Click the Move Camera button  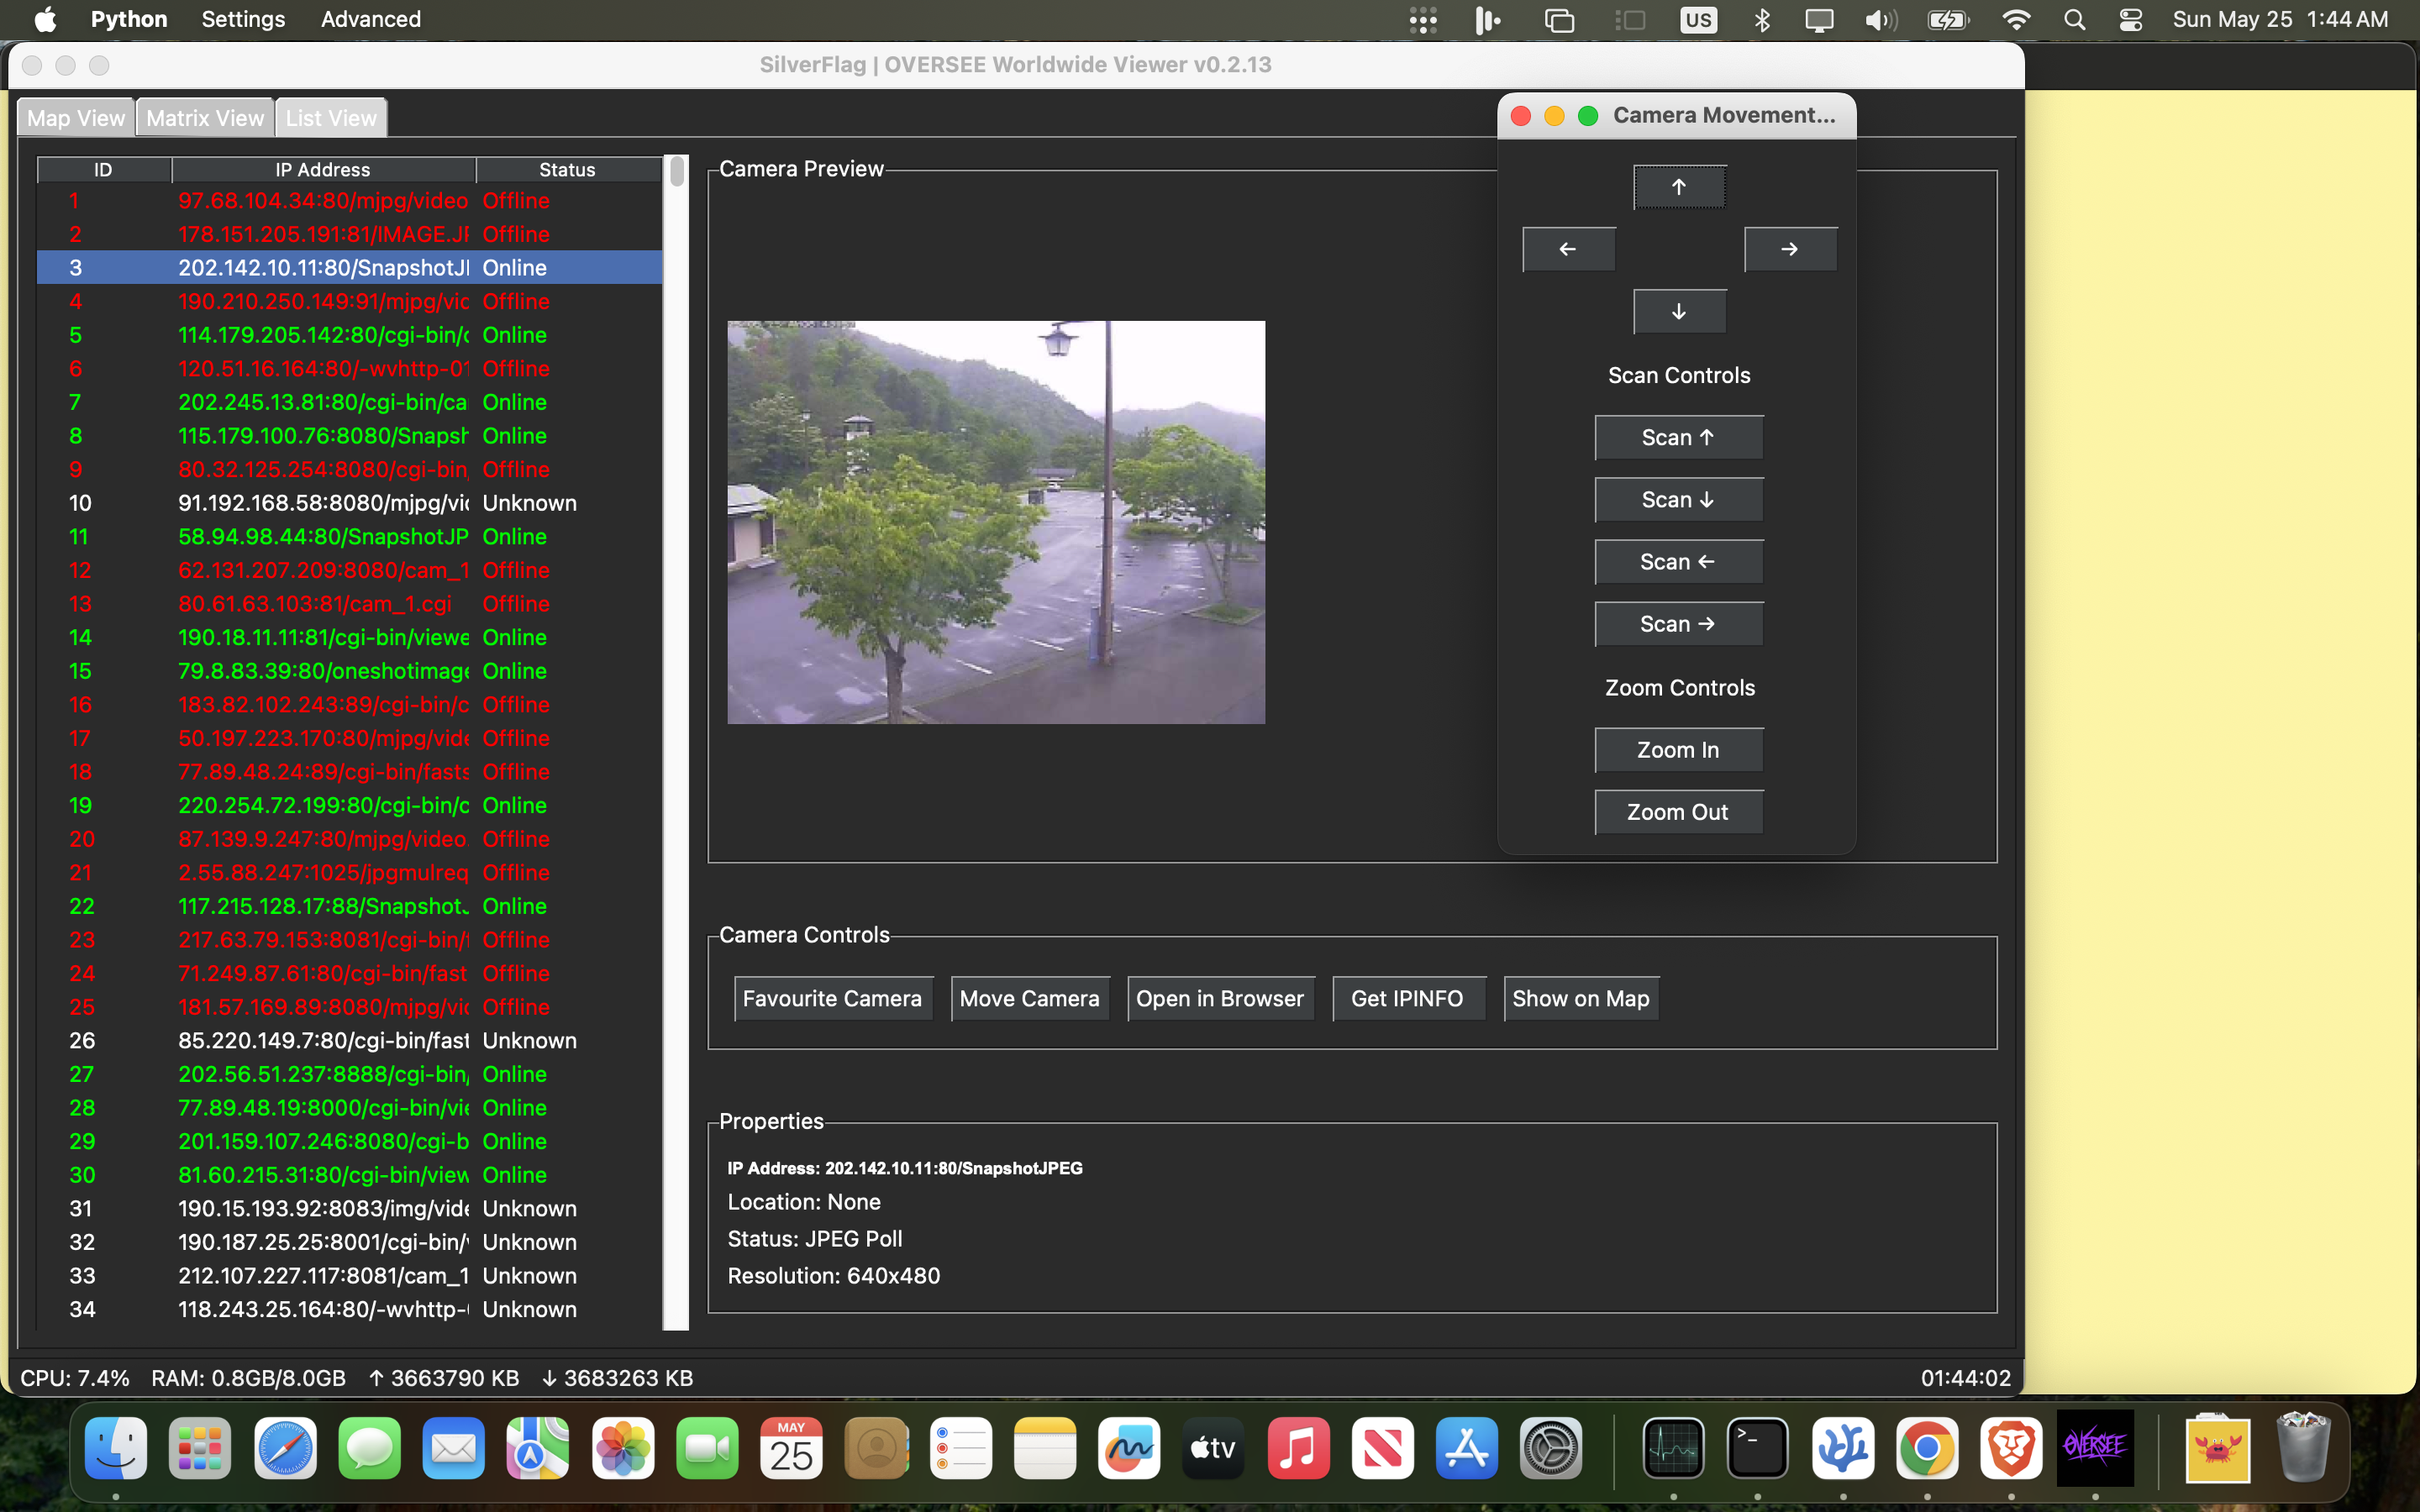(1029, 998)
